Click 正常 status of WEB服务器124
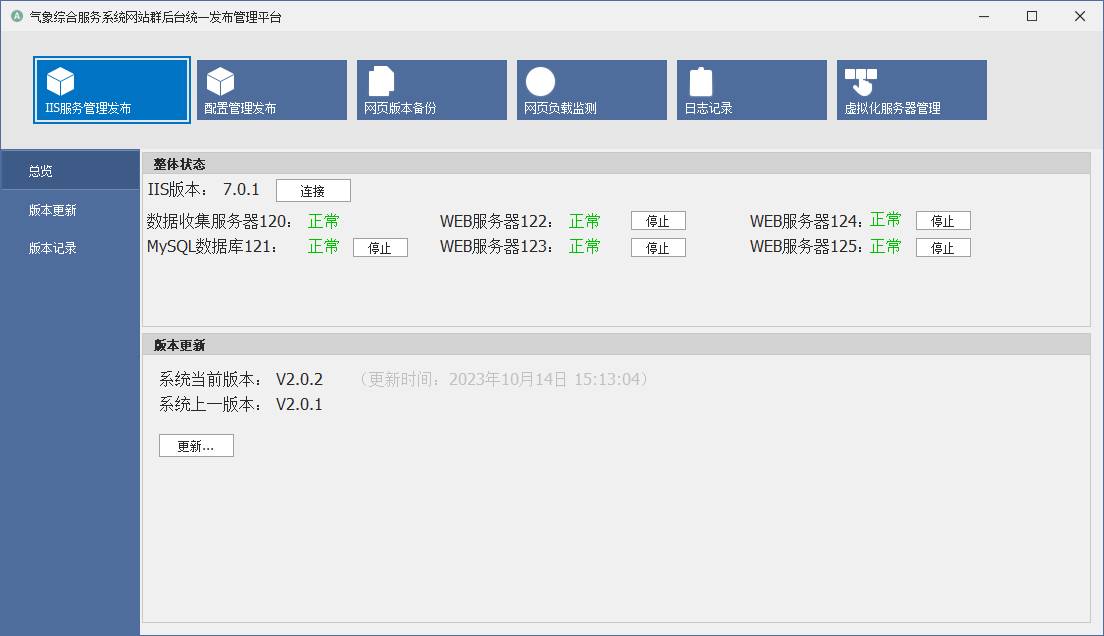Image resolution: width=1104 pixels, height=636 pixels. [886, 220]
